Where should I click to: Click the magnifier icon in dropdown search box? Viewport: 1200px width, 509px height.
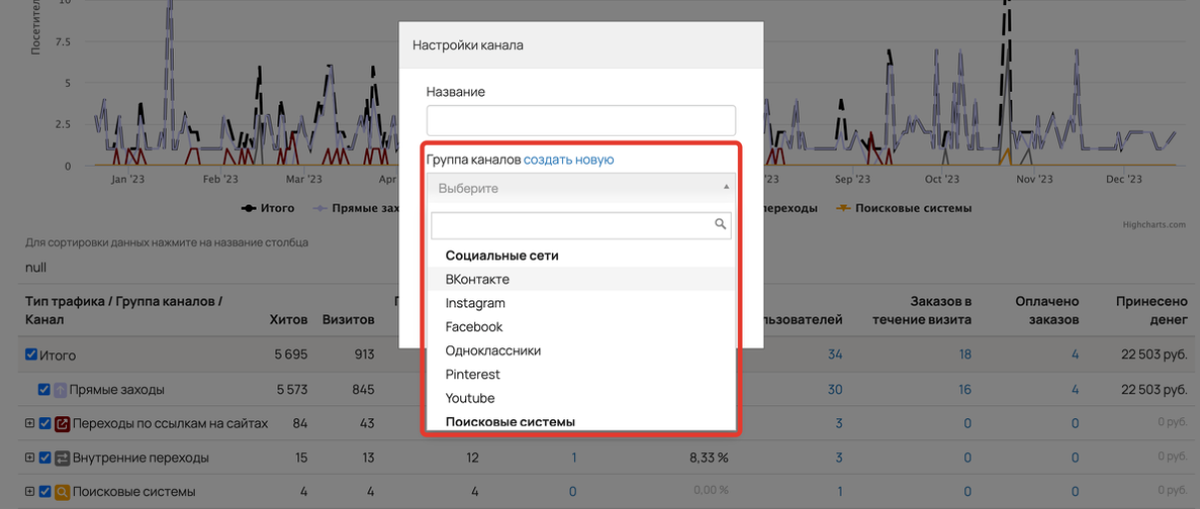click(720, 224)
